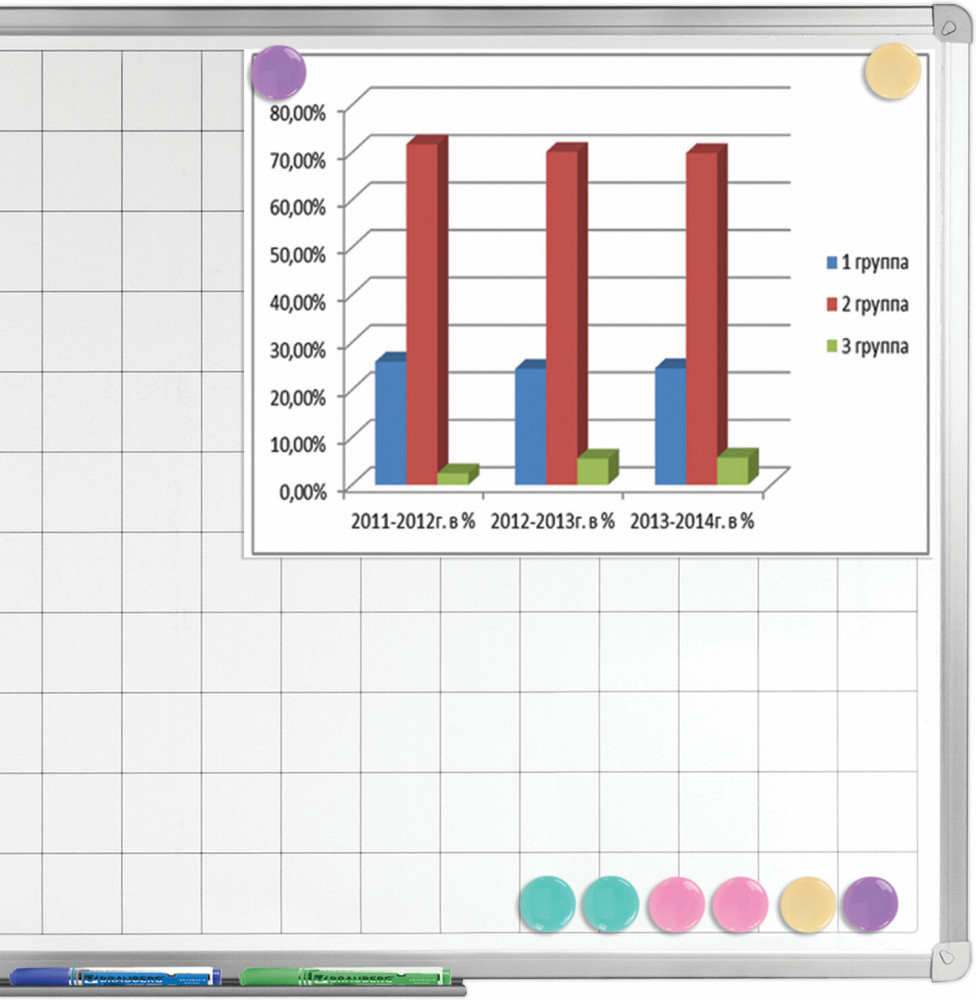Viewport: 976px width, 1000px height.
Task: Click the purple magnet on the chart's top-left corner
Action: (277, 72)
